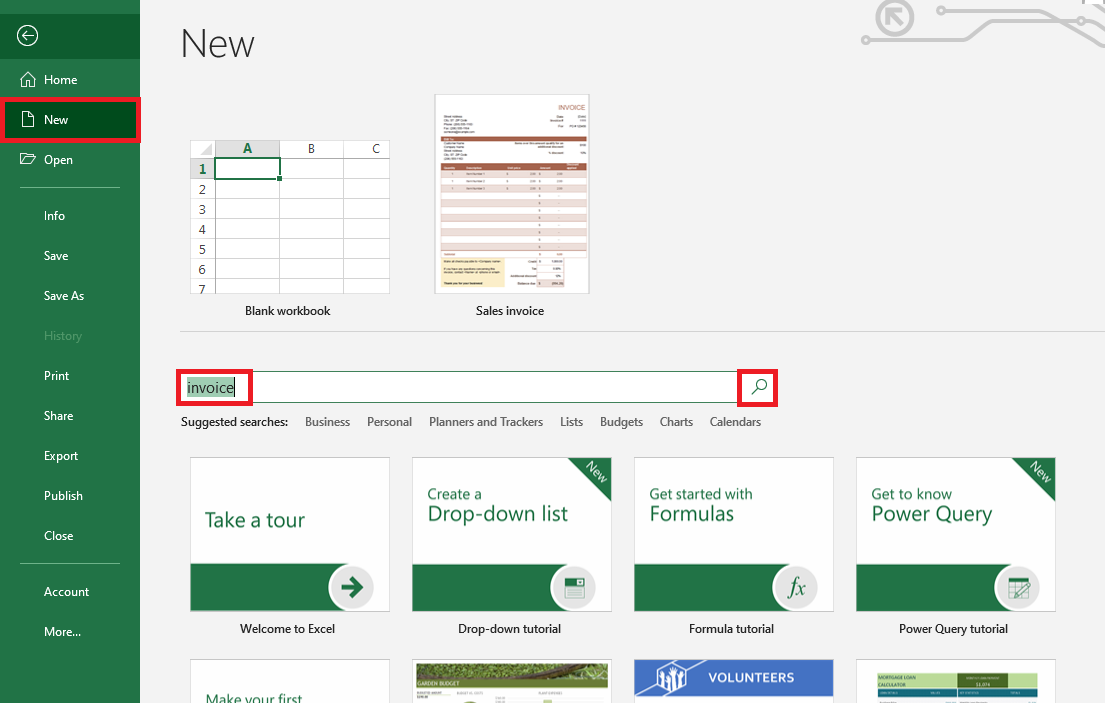
Task: Click the drop-down list icon on the card
Action: pos(574,587)
